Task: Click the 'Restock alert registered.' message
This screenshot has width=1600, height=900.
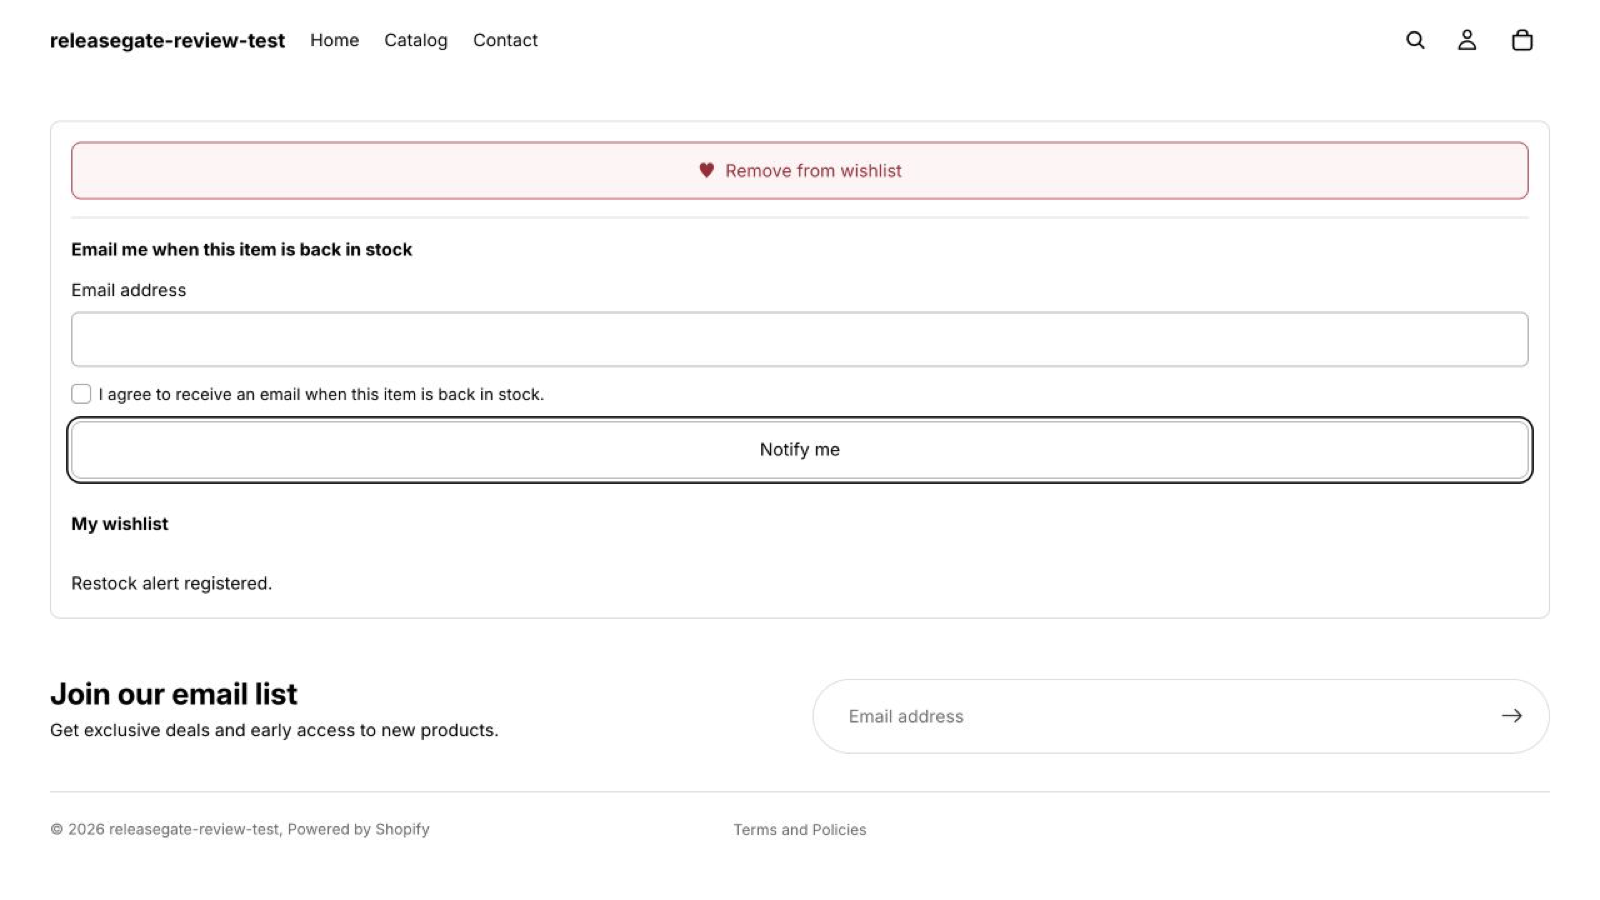Action: pos(171,583)
